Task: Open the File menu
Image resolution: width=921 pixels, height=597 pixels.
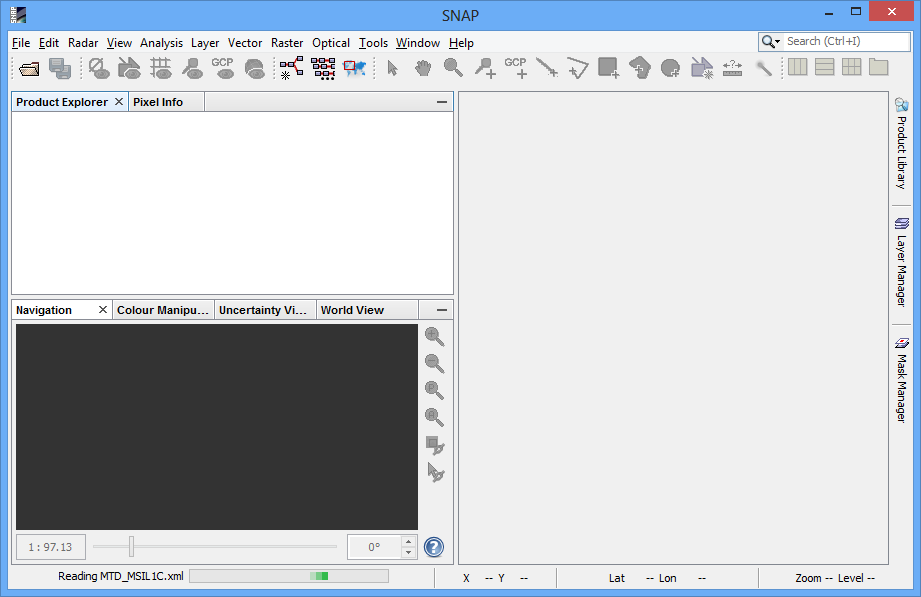Action: pyautogui.click(x=21, y=43)
